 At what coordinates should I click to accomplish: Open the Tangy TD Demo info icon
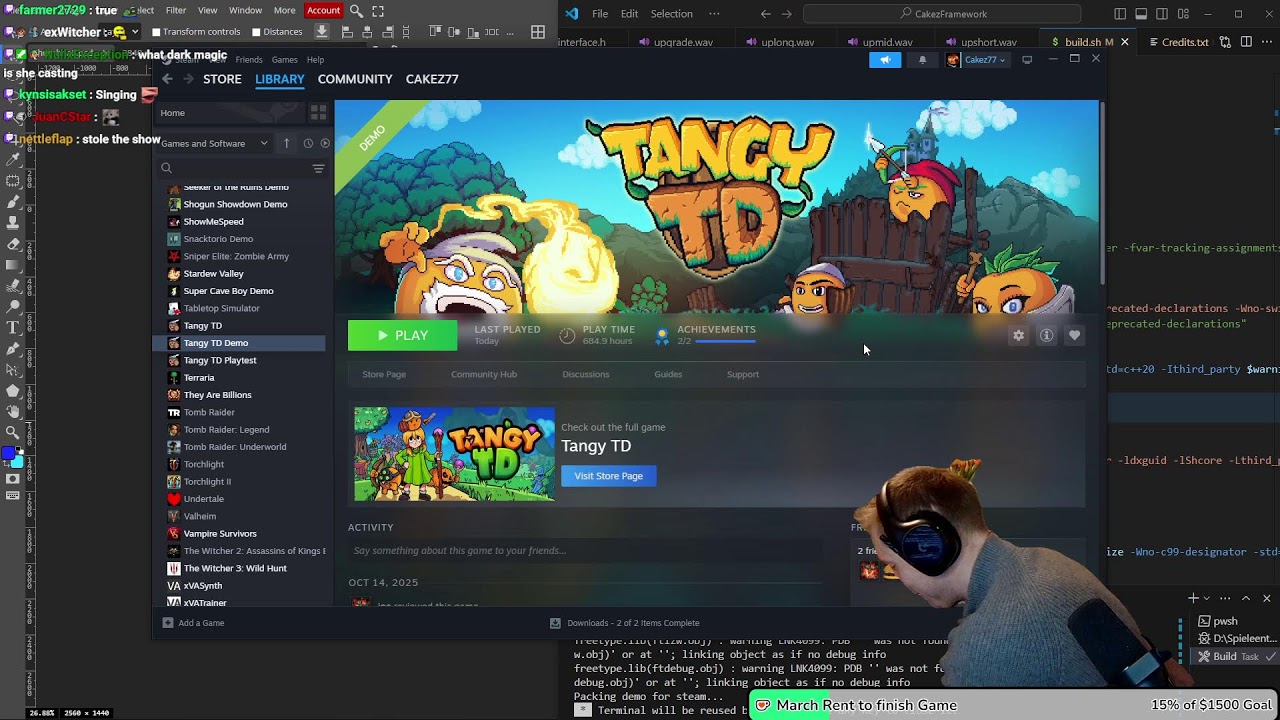point(1046,336)
